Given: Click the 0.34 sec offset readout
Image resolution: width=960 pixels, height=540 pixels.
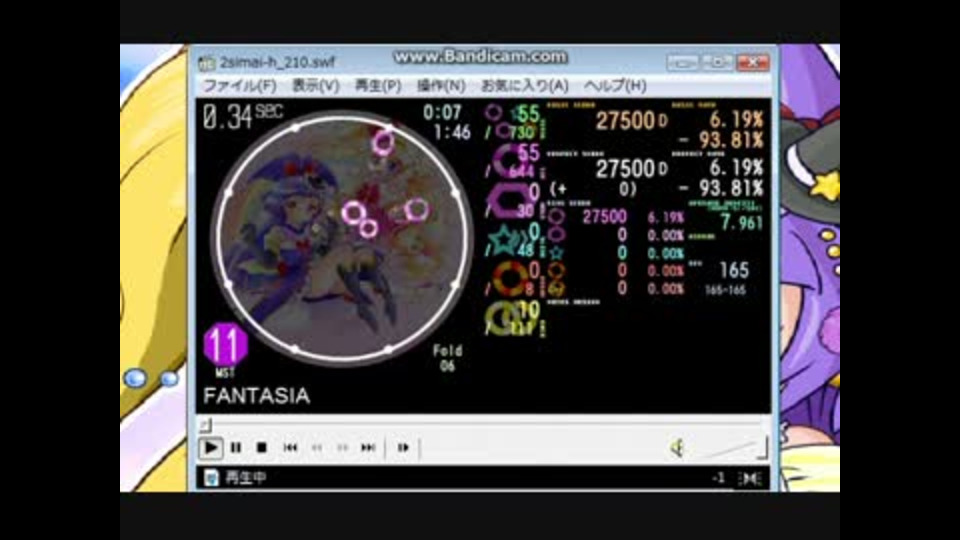Looking at the screenshot, I should (x=243, y=116).
